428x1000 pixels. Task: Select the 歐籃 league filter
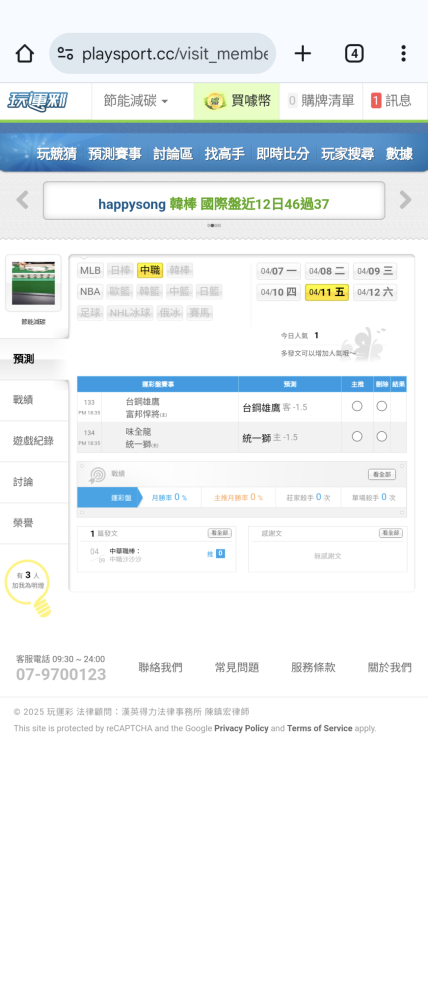(x=120, y=291)
